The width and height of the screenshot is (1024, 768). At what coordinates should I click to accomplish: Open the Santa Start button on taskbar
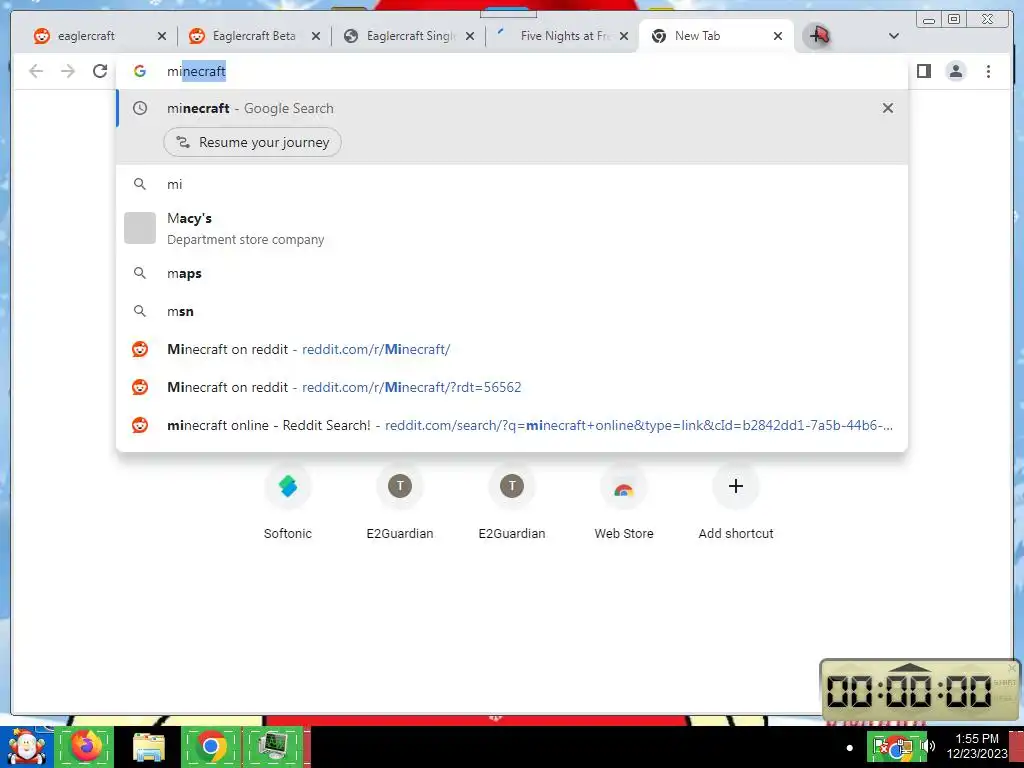point(27,747)
